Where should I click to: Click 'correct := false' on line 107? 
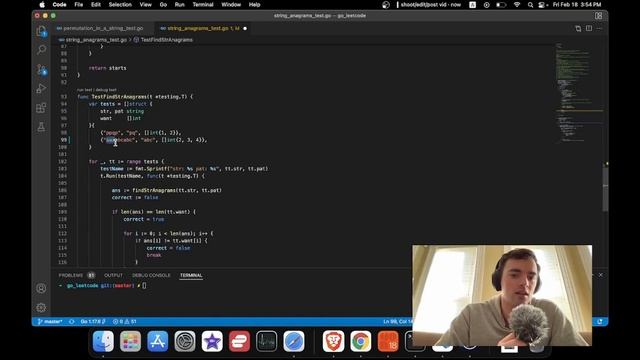click(135, 198)
